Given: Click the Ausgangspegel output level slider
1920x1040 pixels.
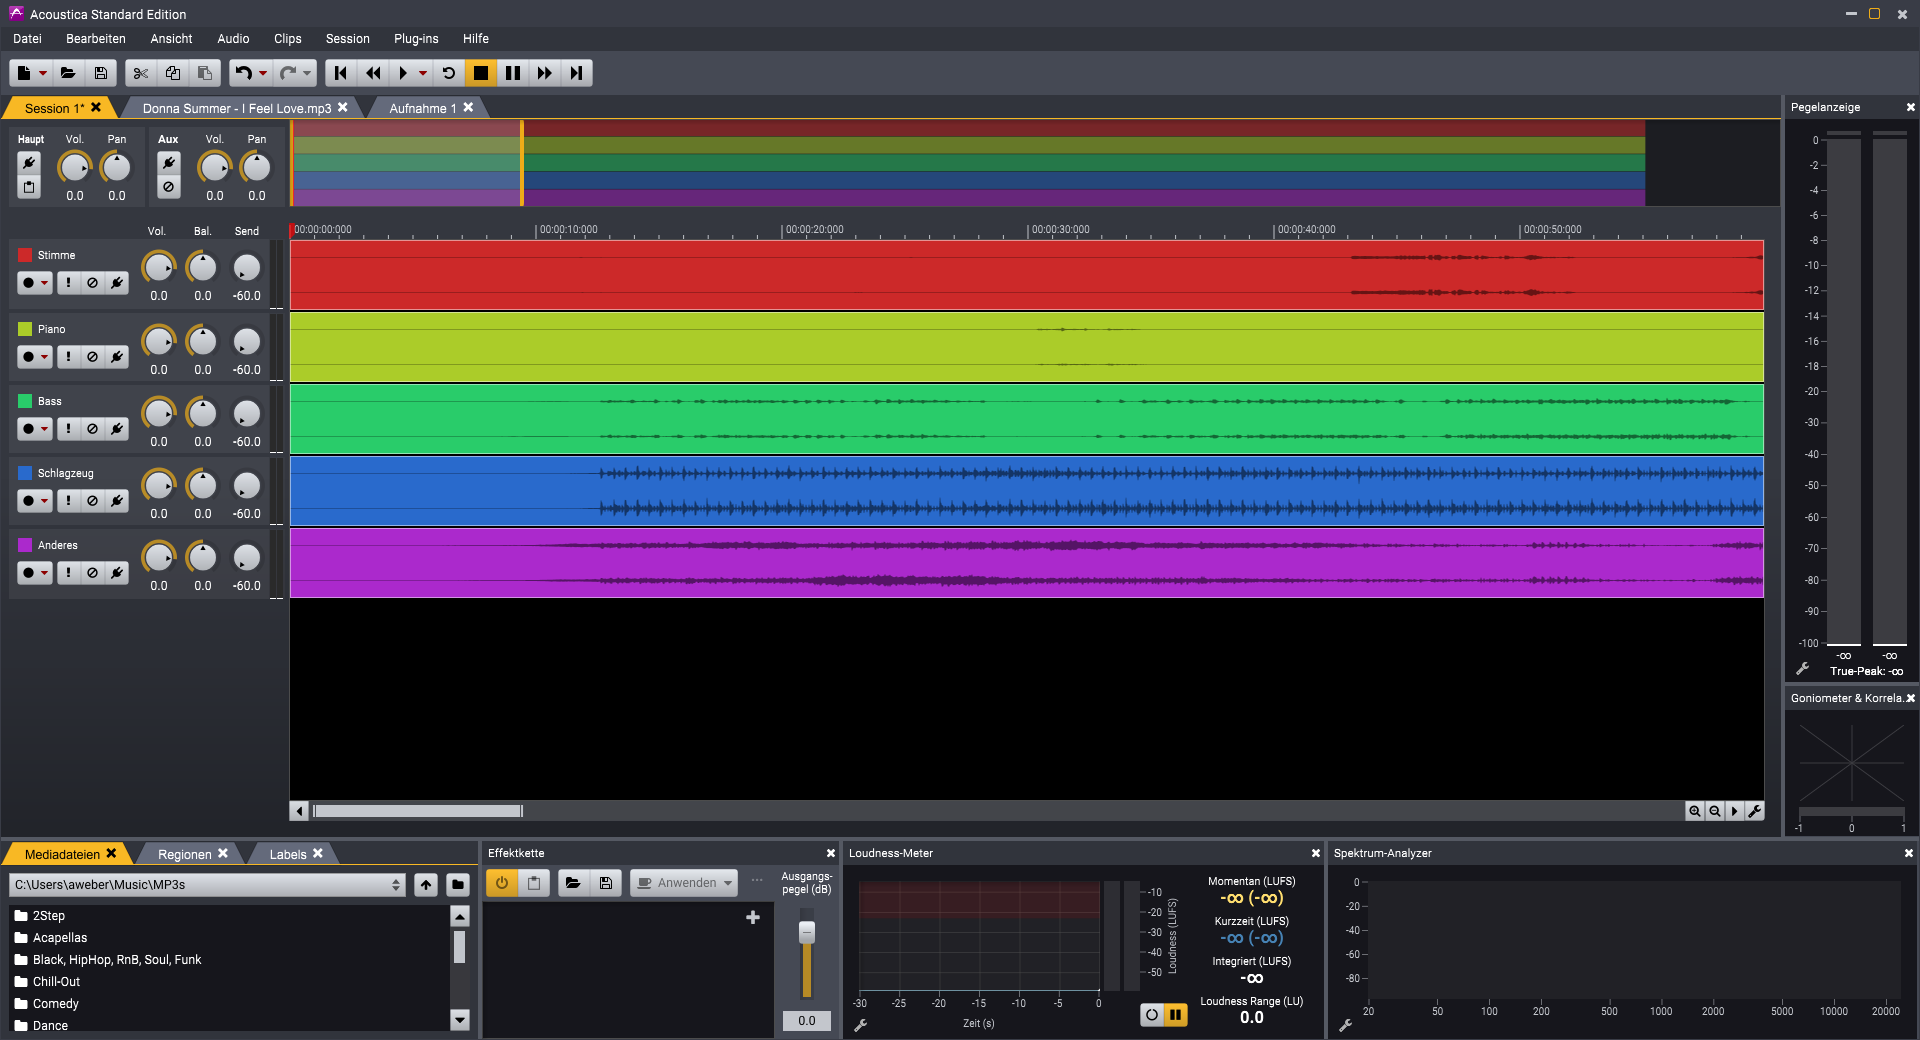Looking at the screenshot, I should (x=807, y=933).
